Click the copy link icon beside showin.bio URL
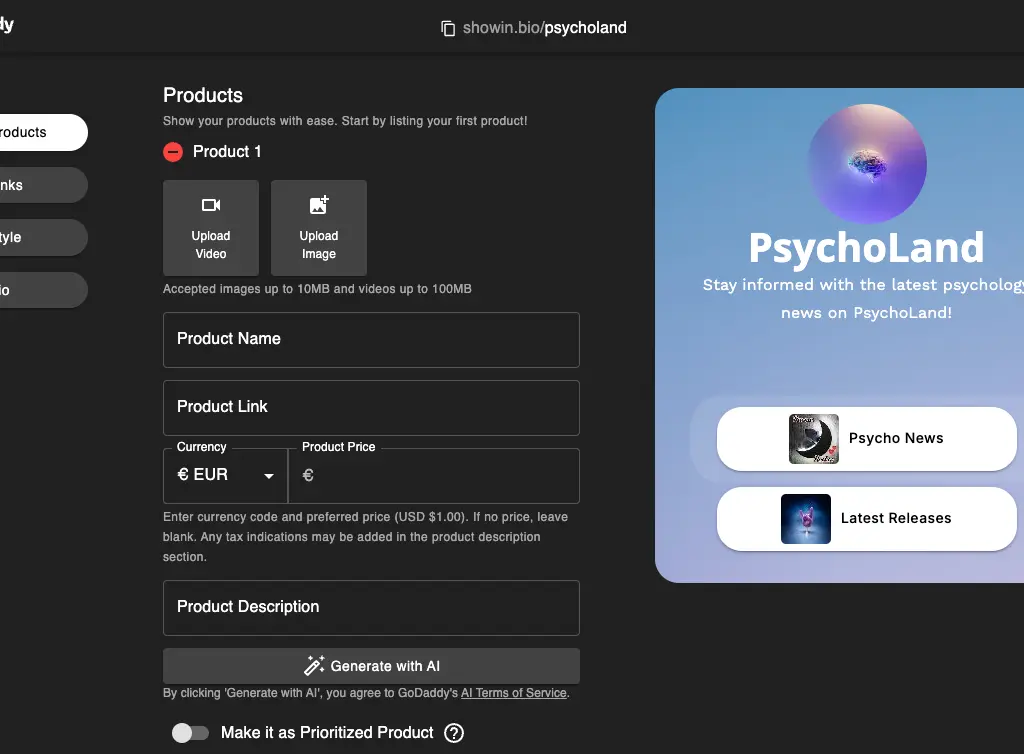 (448, 28)
